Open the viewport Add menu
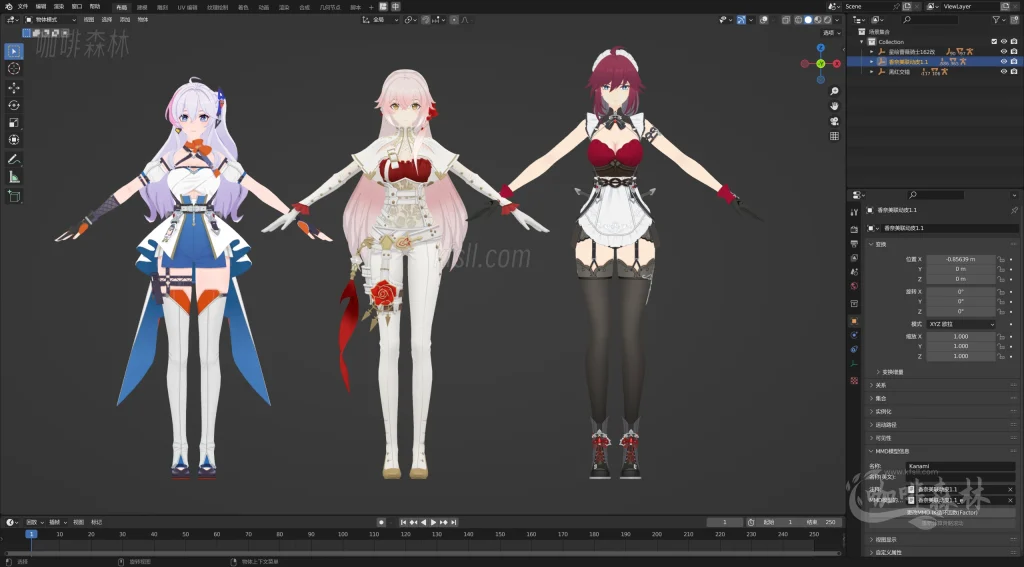 pyautogui.click(x=125, y=20)
